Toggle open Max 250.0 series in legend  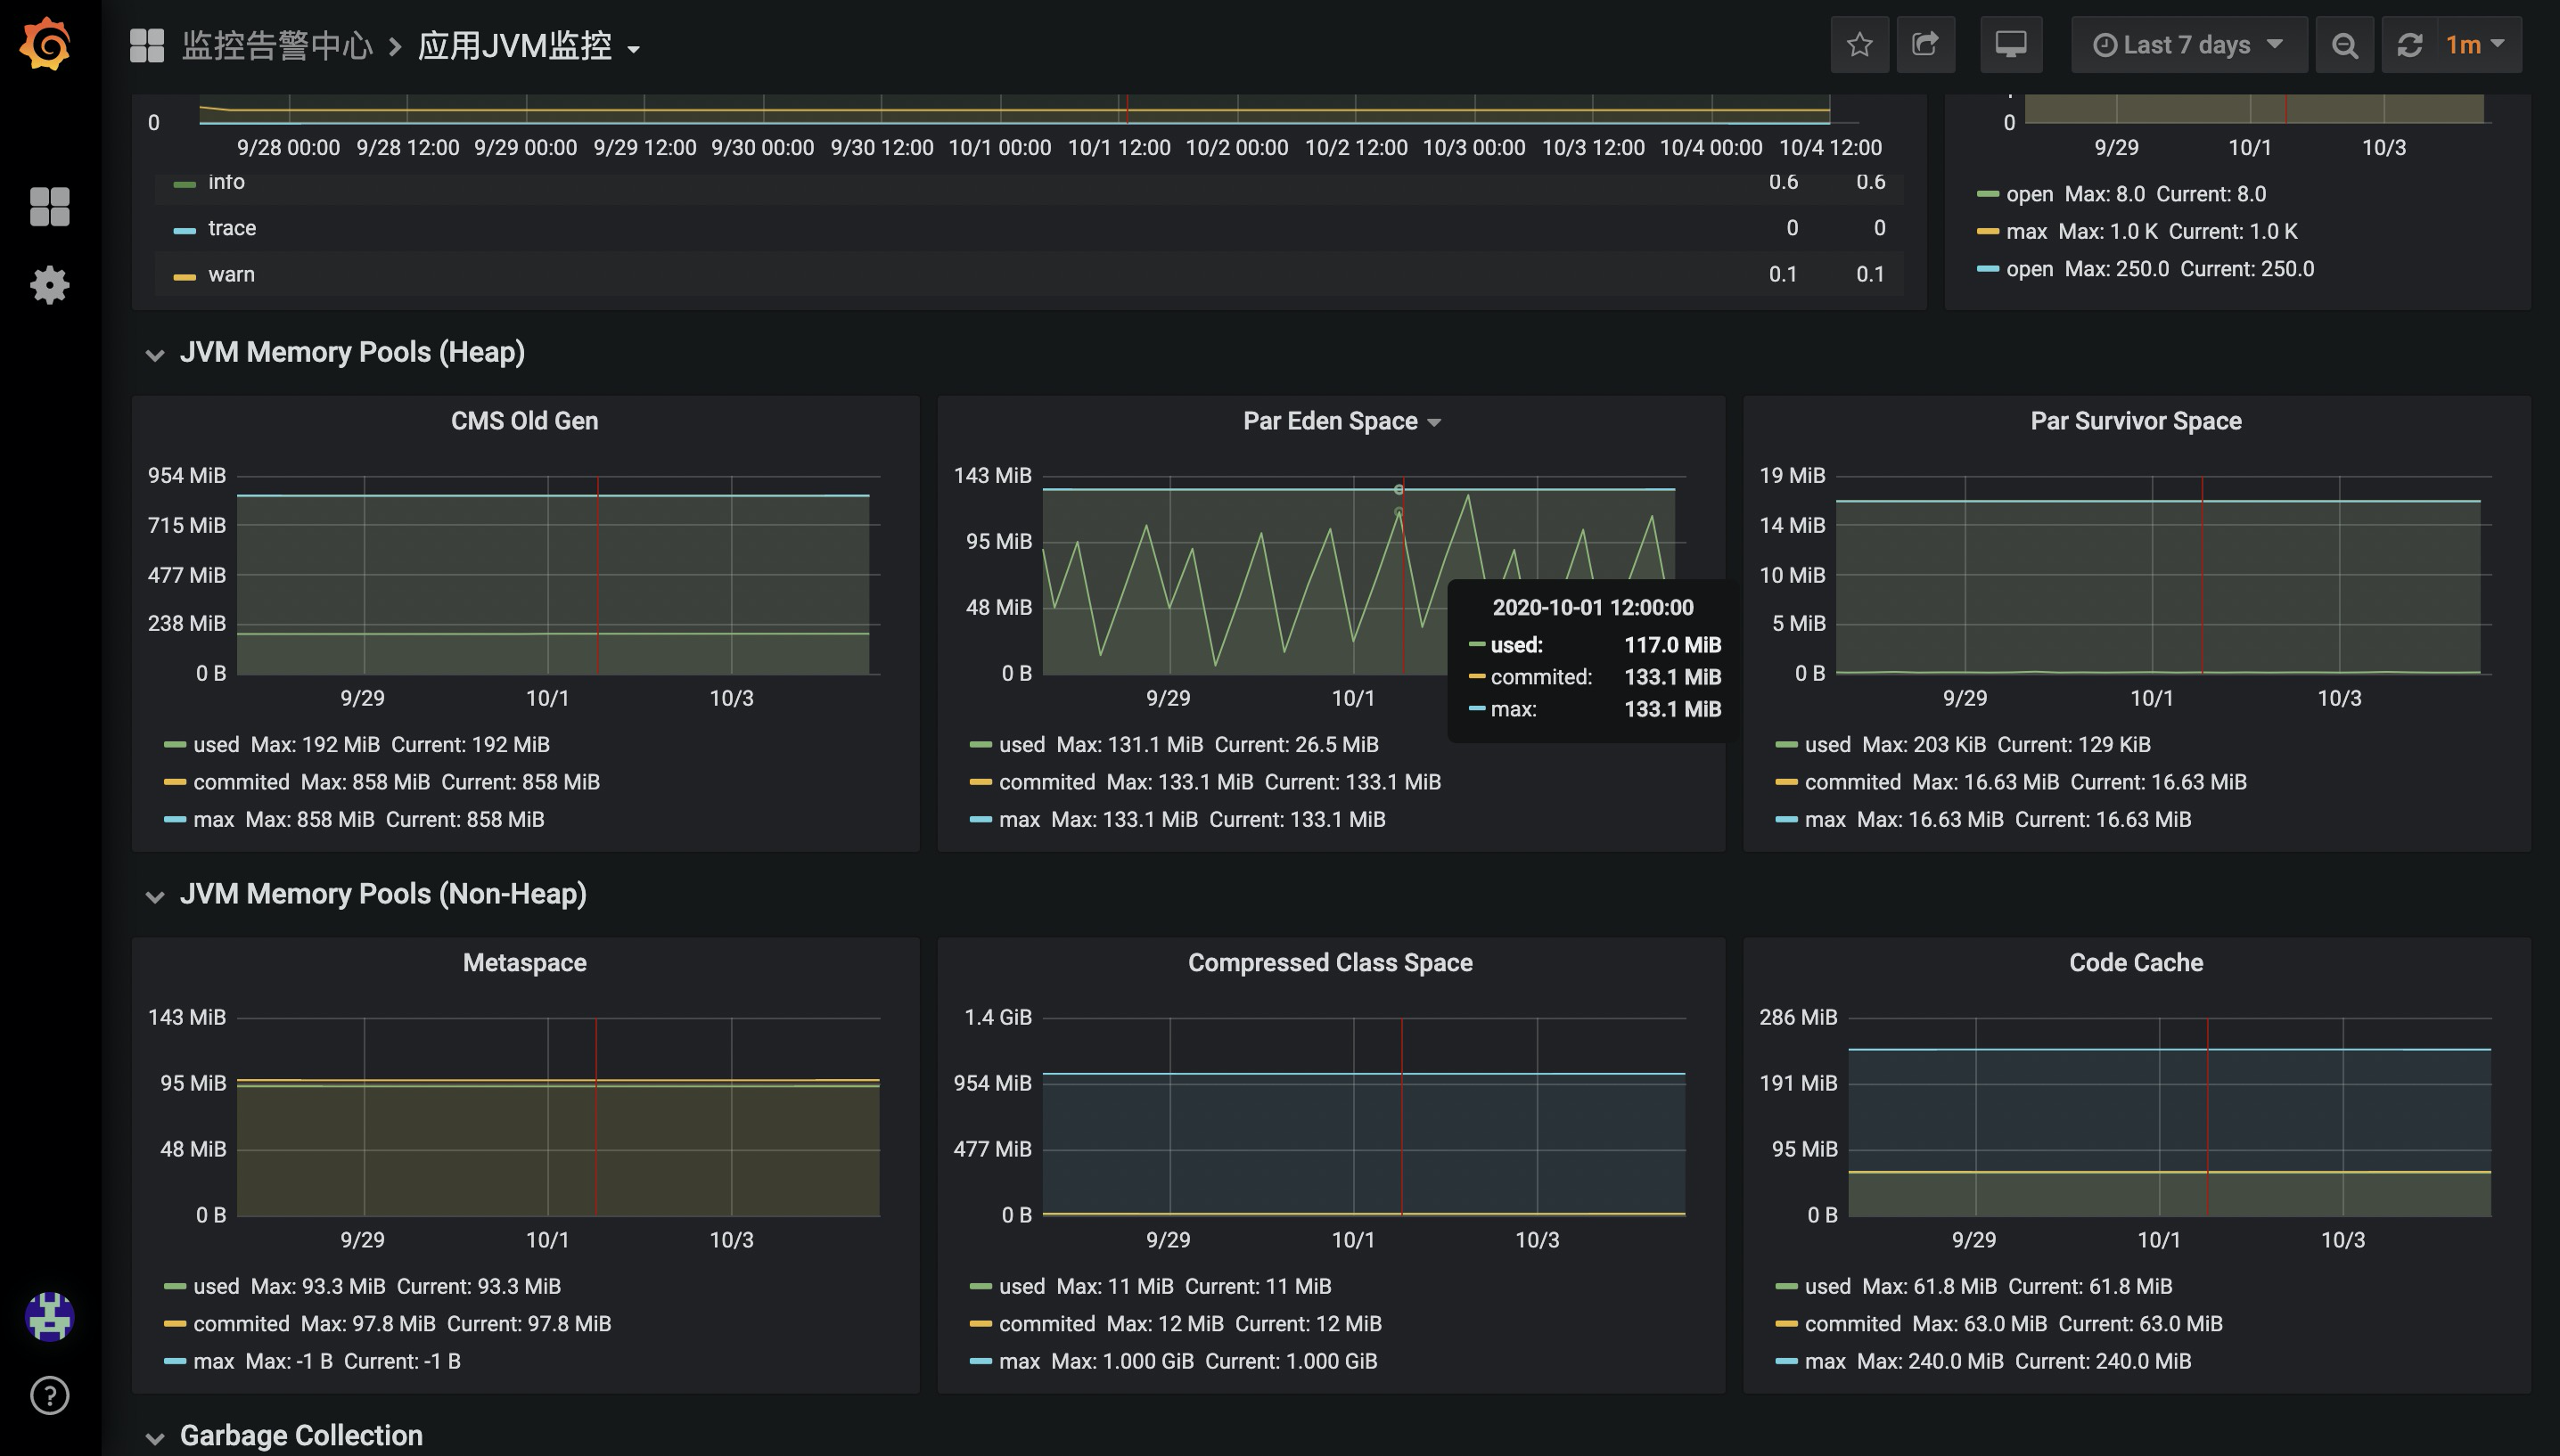[x=2029, y=269]
